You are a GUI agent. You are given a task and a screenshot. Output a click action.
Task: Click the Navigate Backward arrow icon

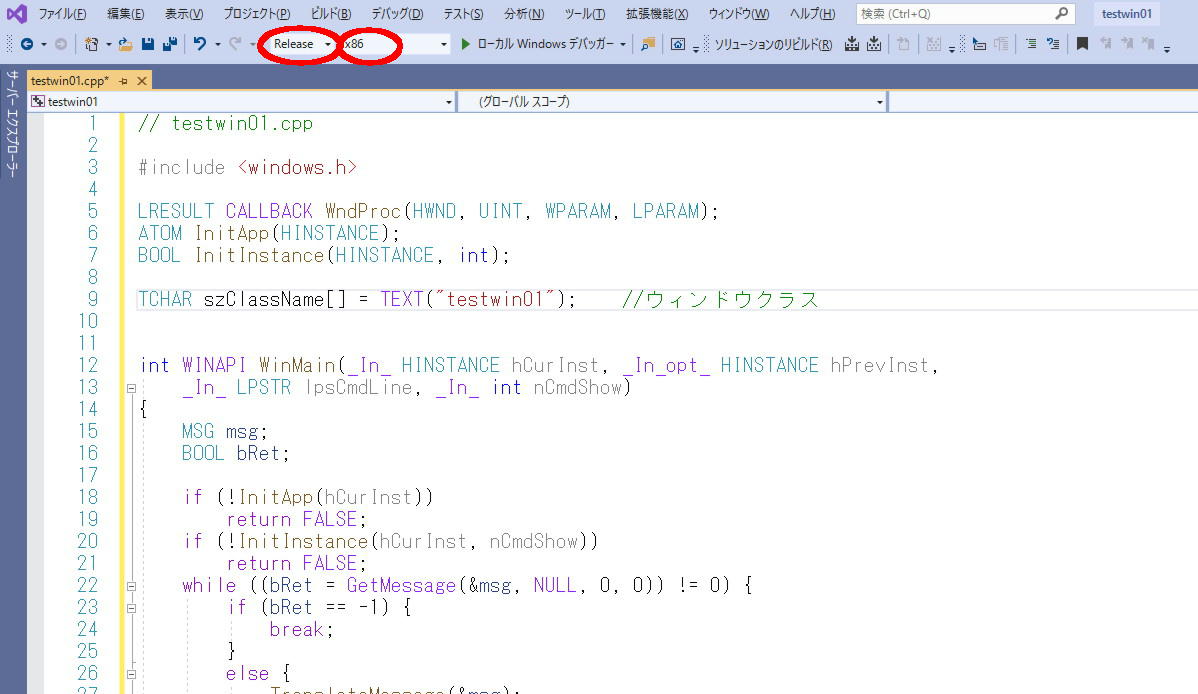[x=26, y=44]
